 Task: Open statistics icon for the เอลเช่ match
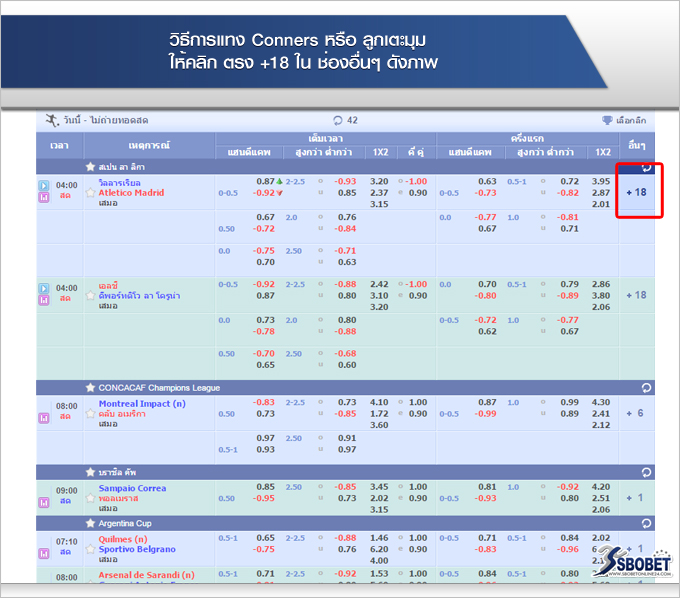click(x=44, y=300)
